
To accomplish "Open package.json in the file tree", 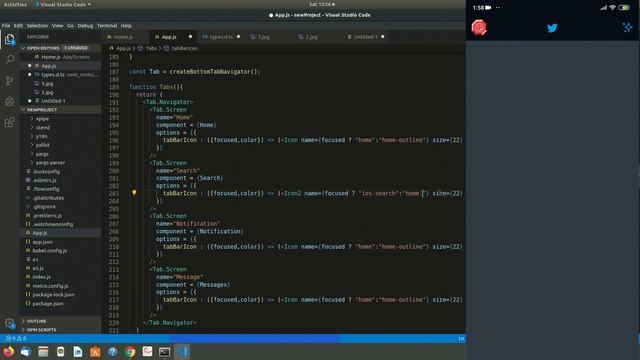I will 60,304.
